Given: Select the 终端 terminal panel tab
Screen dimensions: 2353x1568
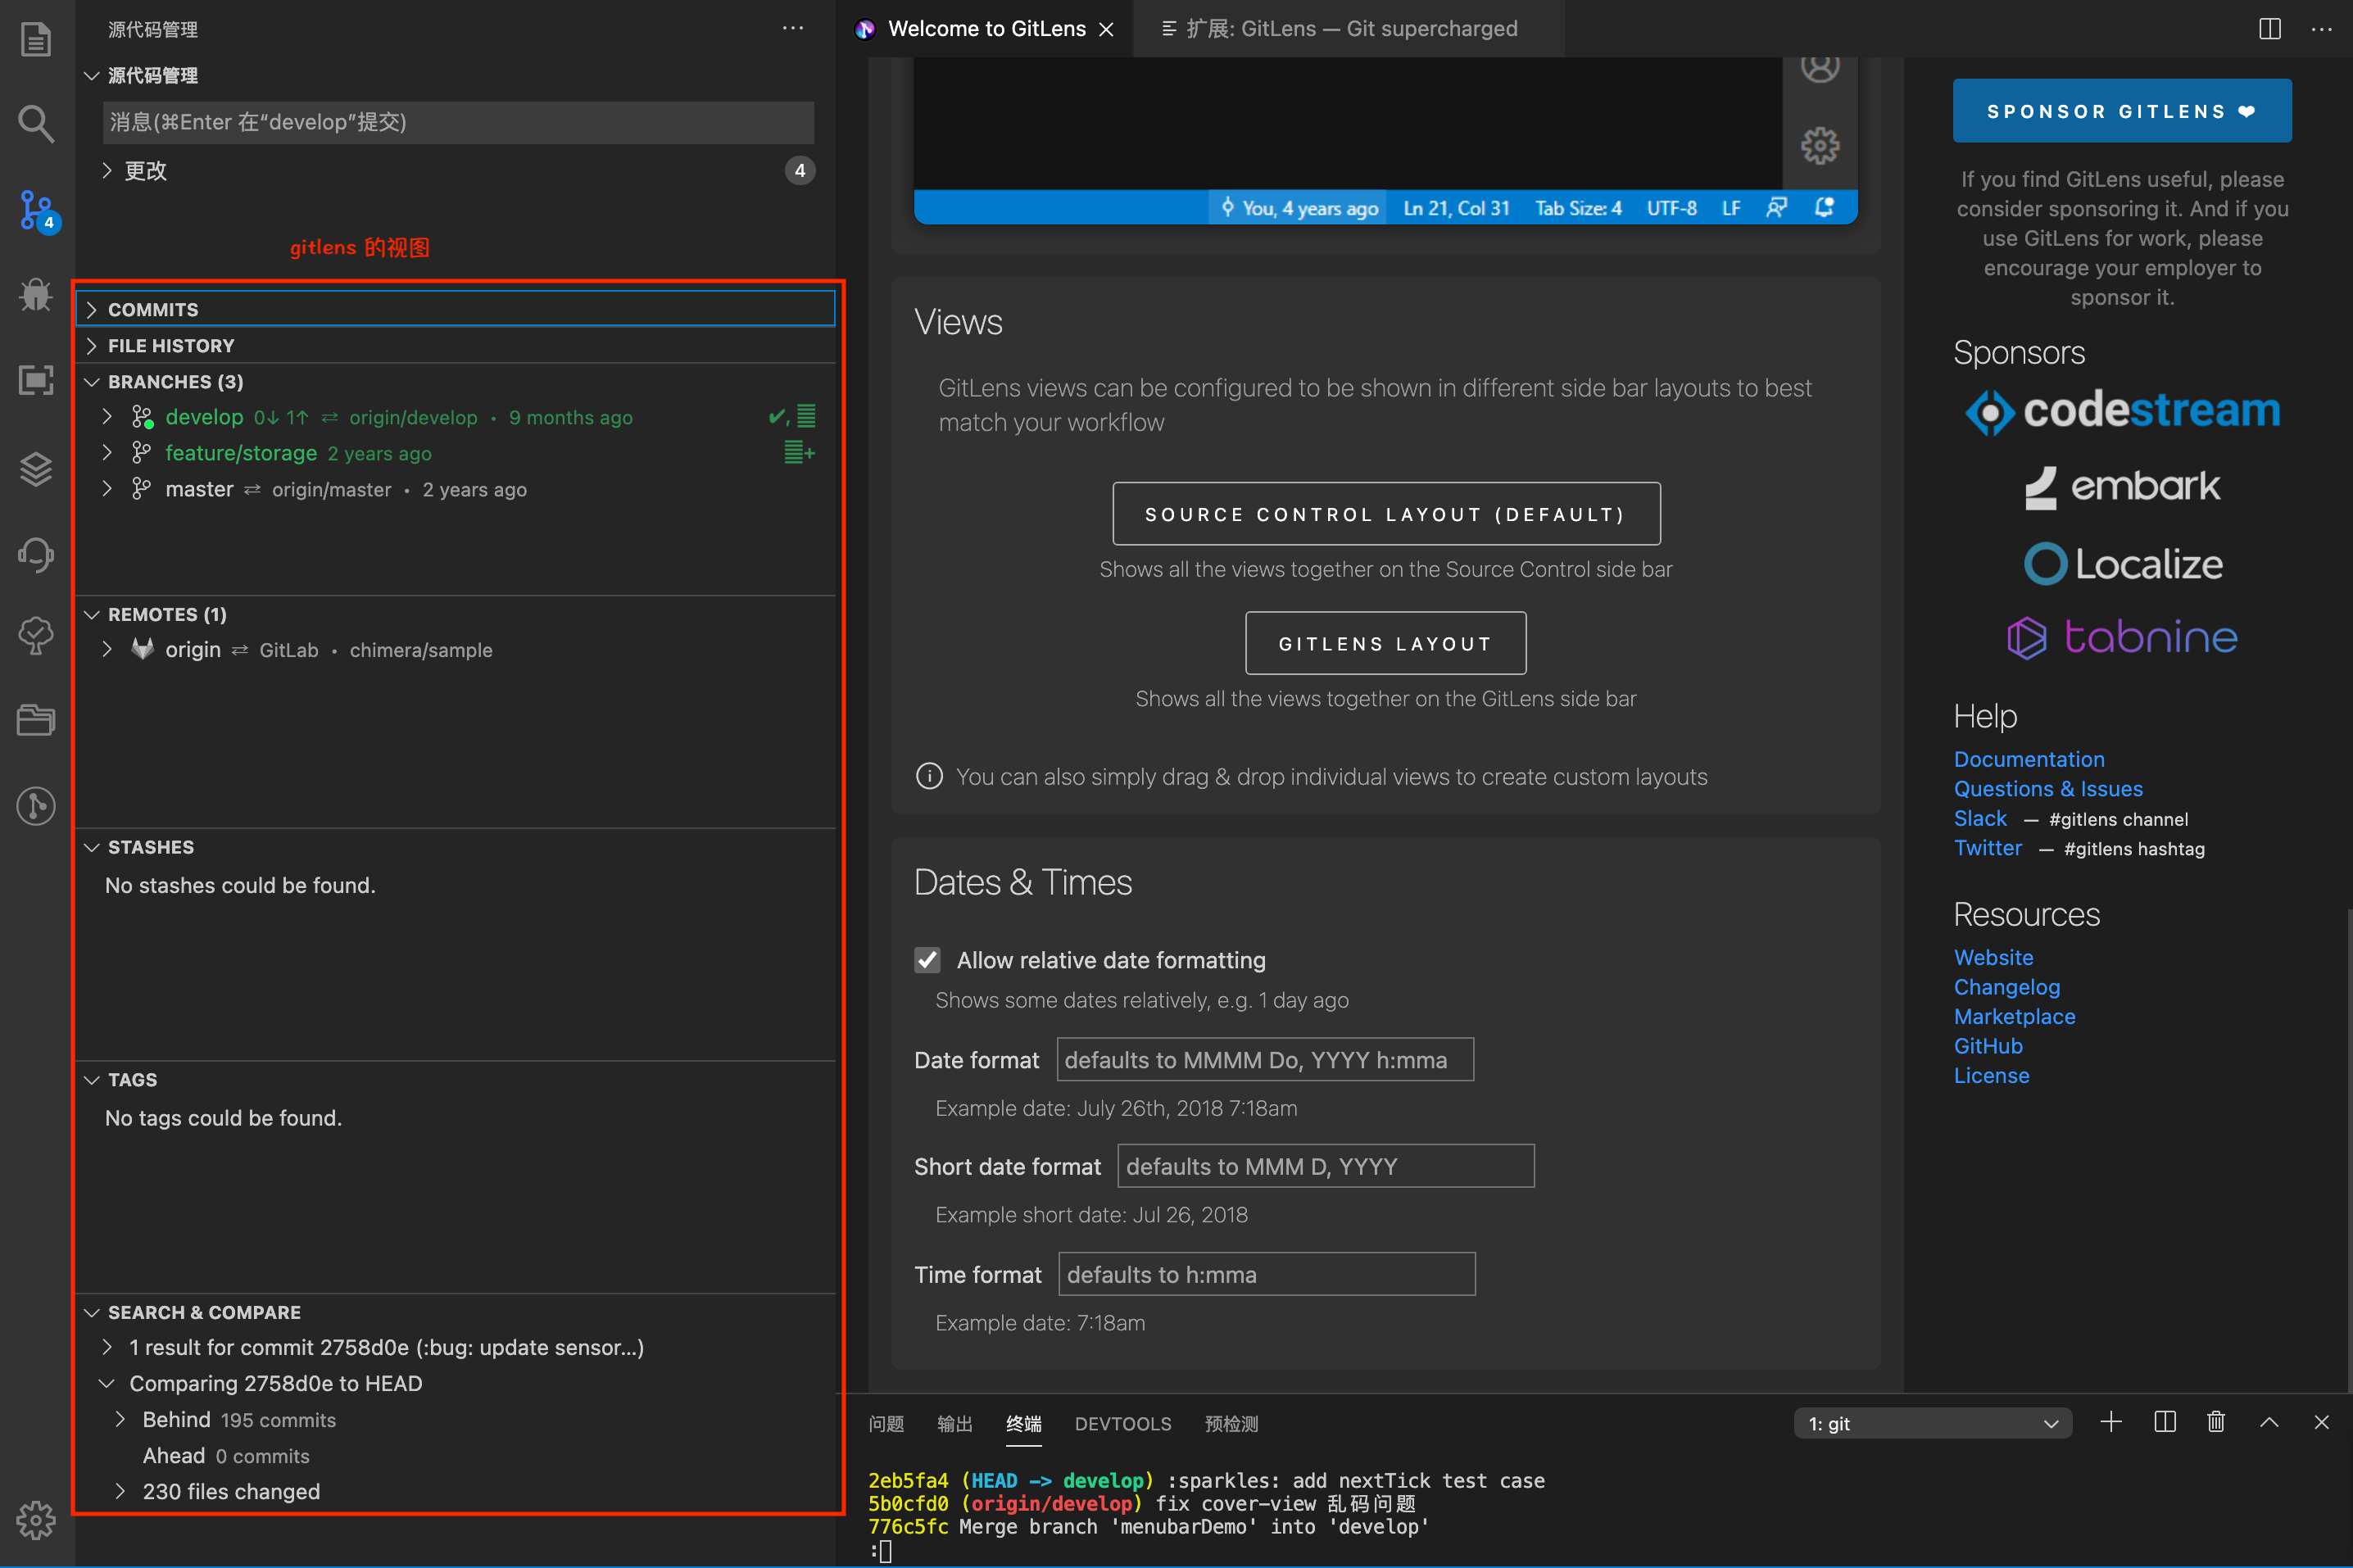Looking at the screenshot, I should point(1023,1423).
